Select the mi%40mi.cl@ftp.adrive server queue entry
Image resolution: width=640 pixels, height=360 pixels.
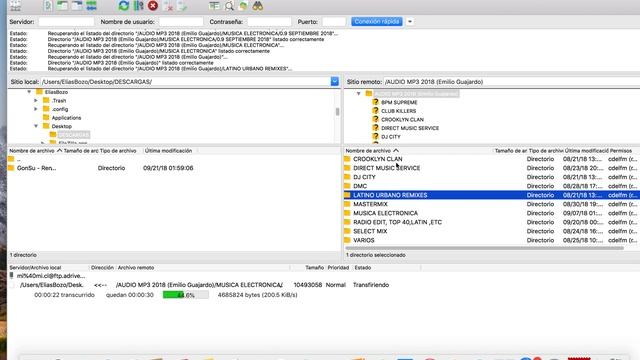click(x=51, y=276)
